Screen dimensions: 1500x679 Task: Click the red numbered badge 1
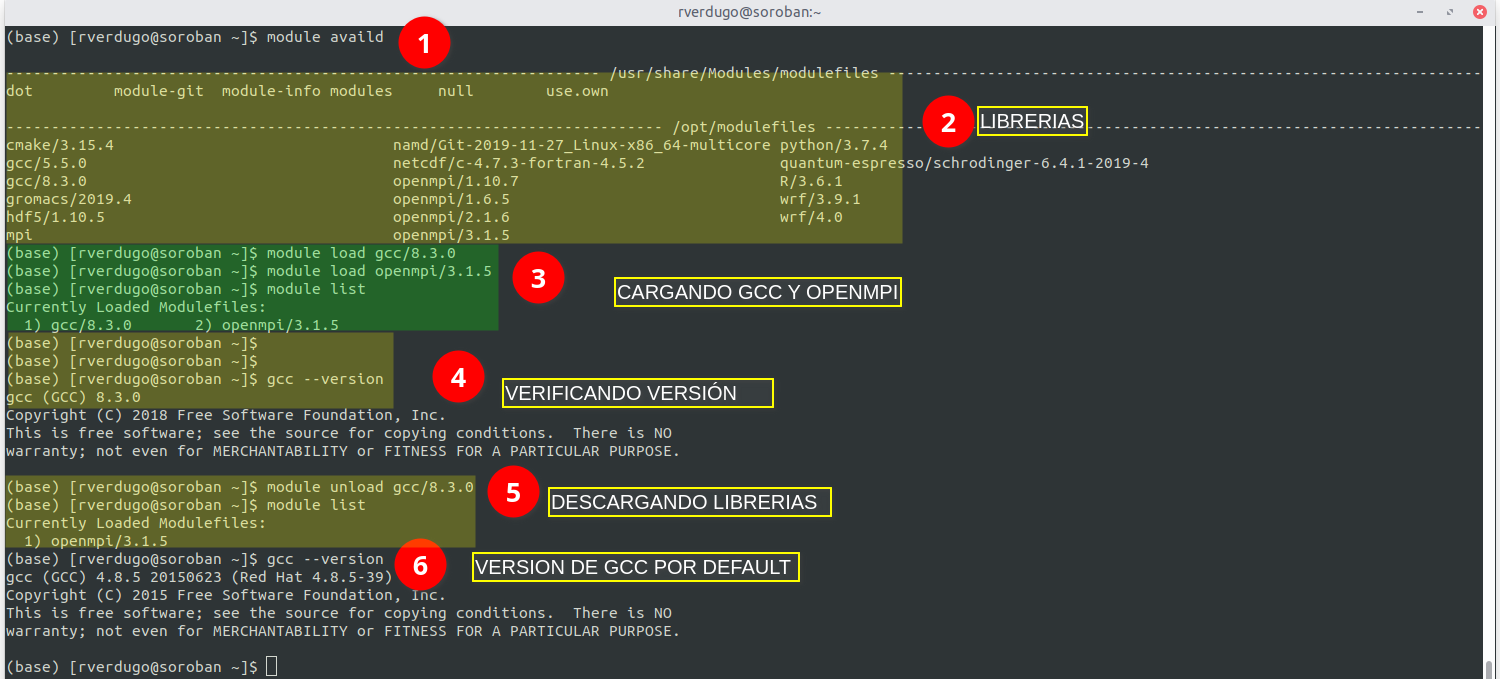[424, 42]
